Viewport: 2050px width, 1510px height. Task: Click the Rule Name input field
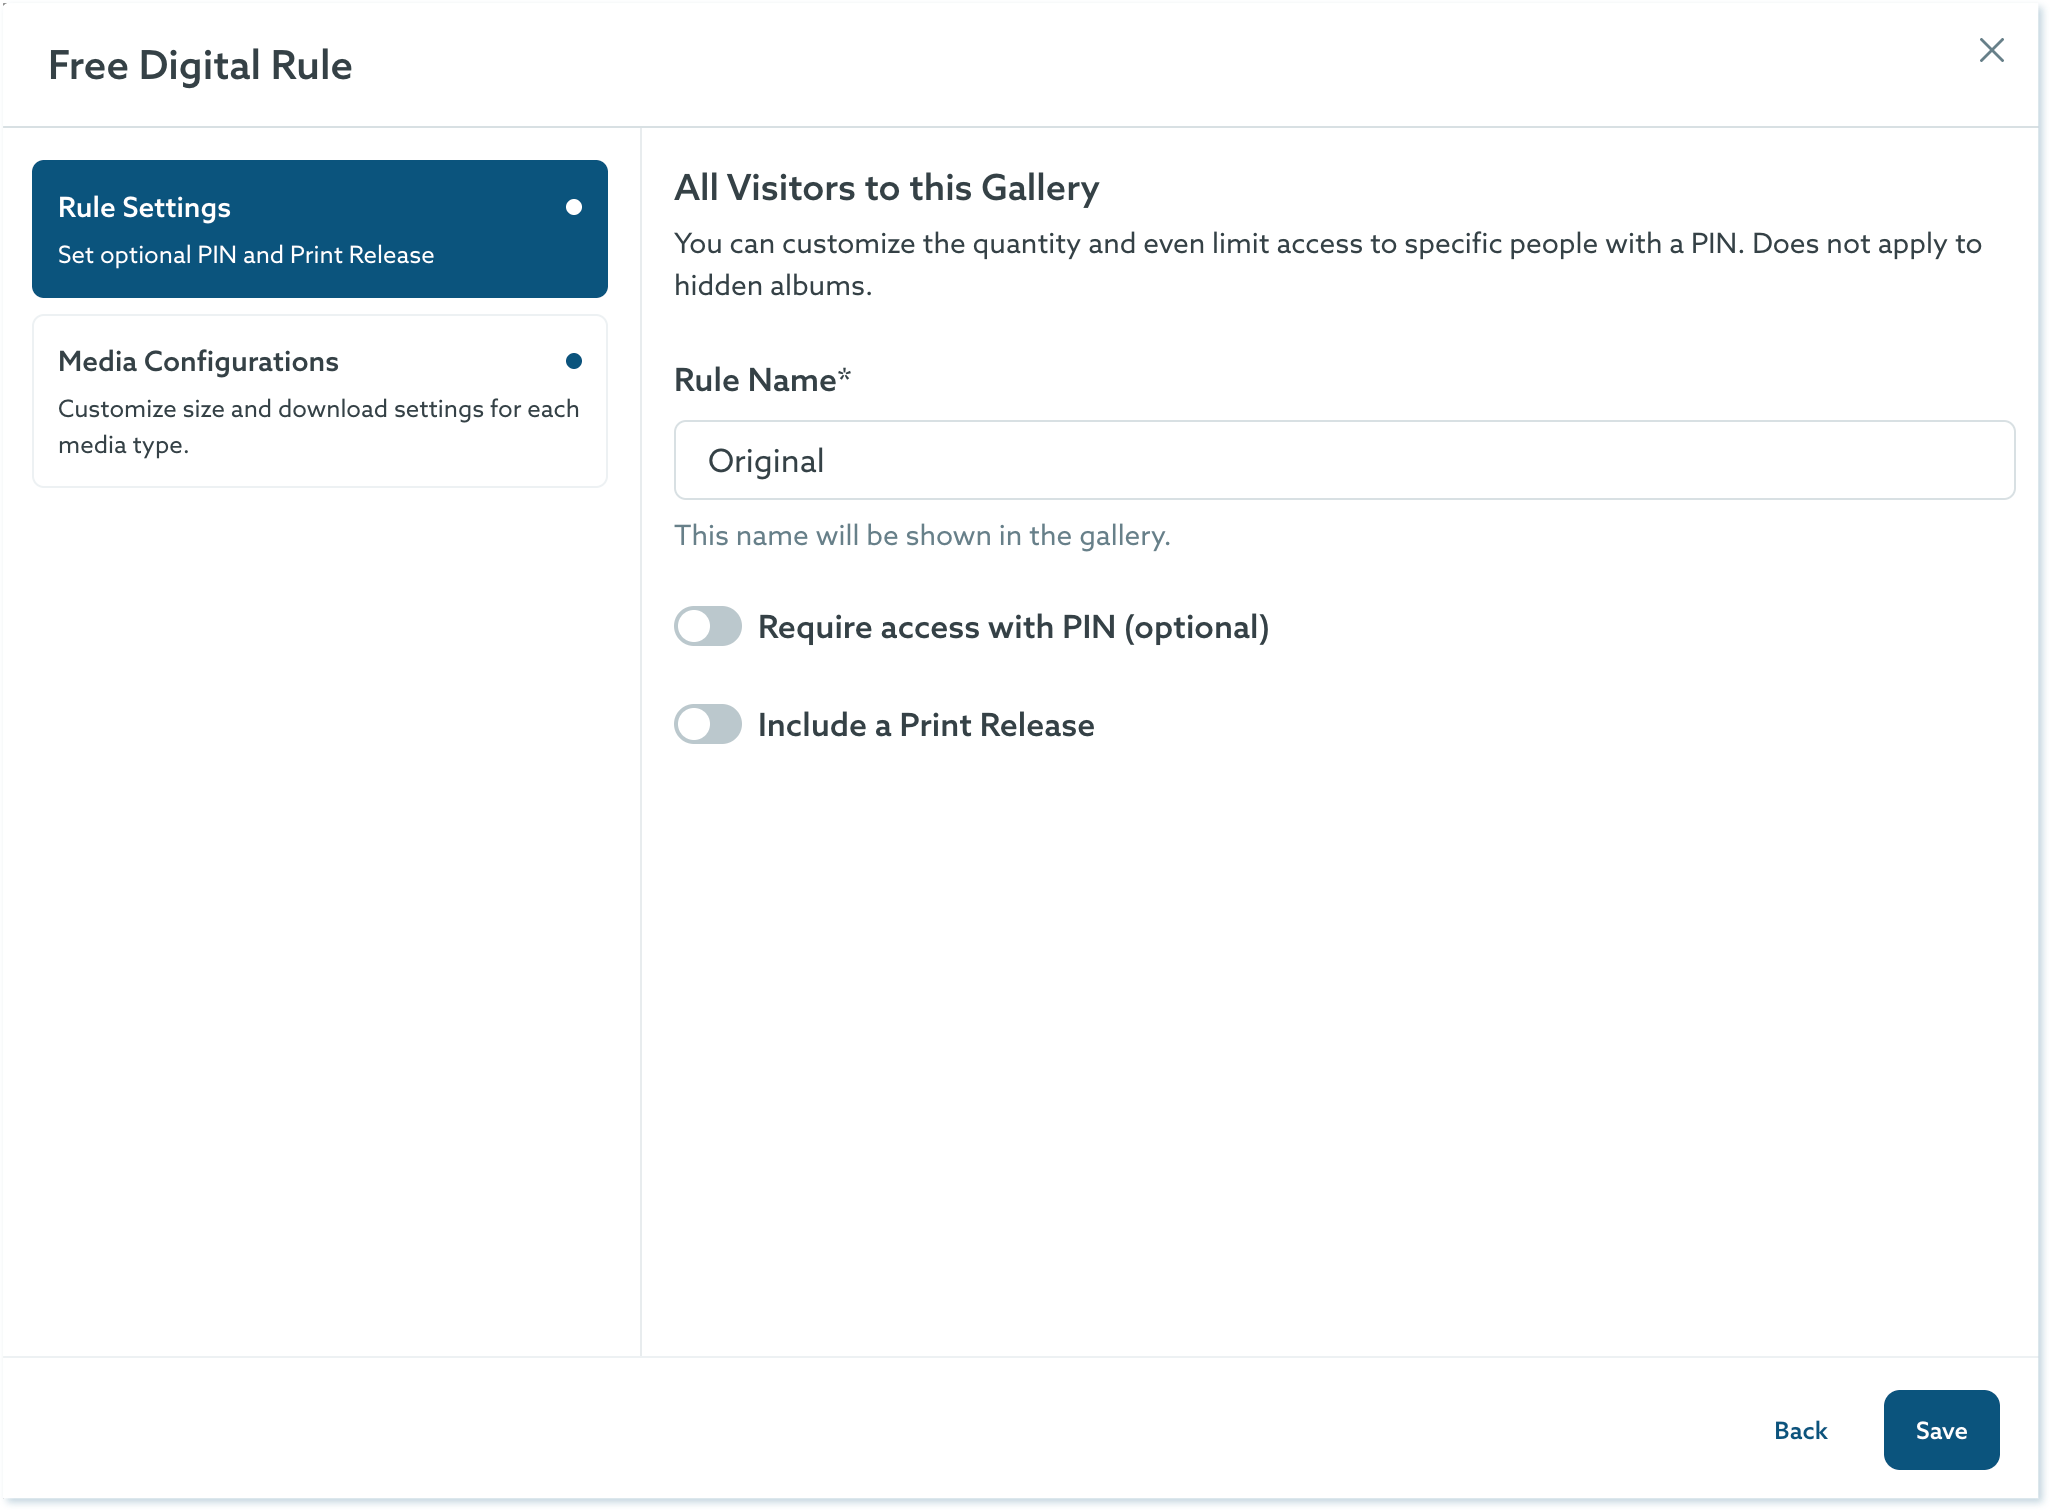pyautogui.click(x=1344, y=460)
